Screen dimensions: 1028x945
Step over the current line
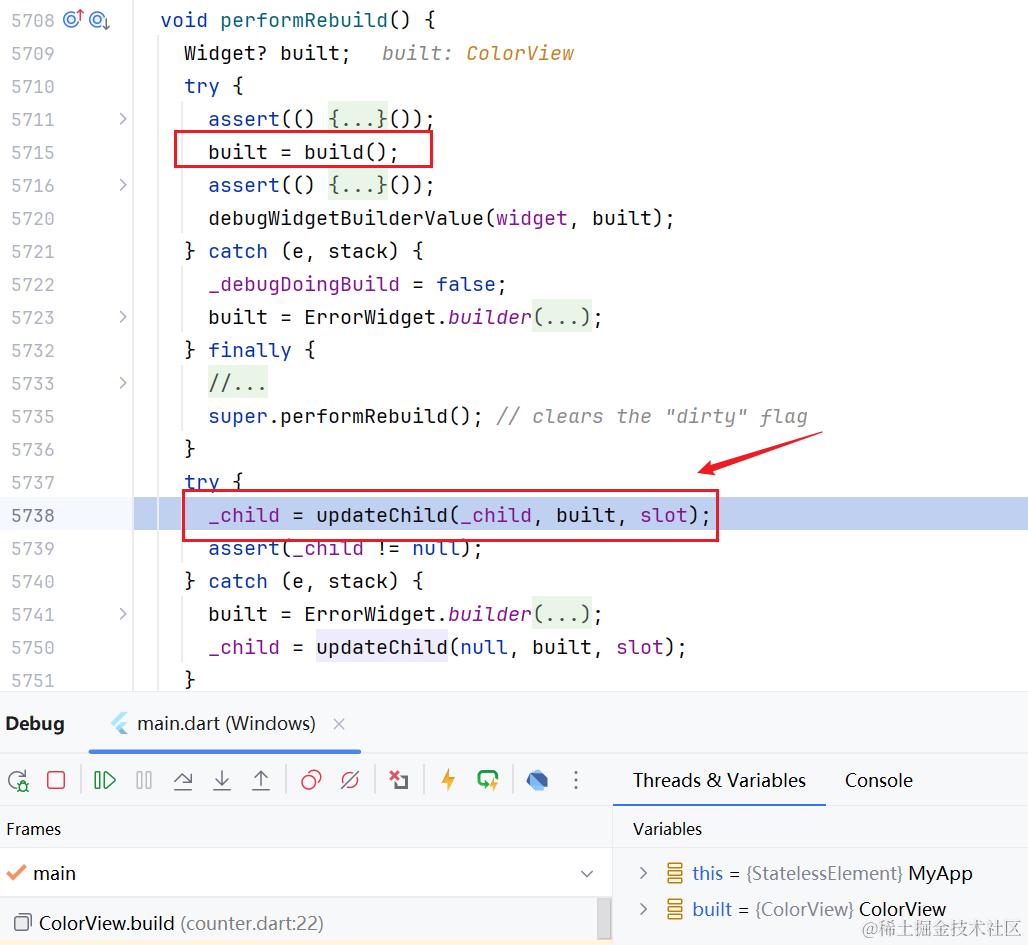tap(183, 780)
